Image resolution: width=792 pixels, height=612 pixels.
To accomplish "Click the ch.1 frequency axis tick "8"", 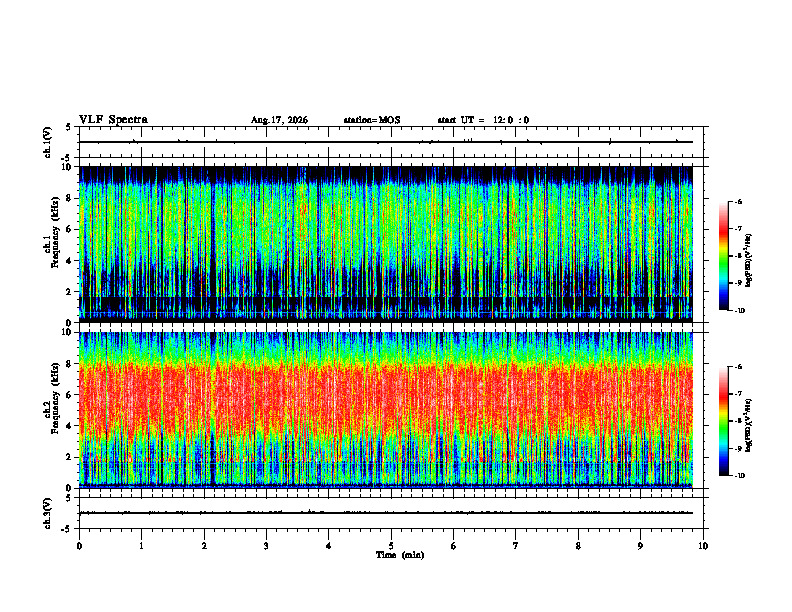I will [70, 198].
